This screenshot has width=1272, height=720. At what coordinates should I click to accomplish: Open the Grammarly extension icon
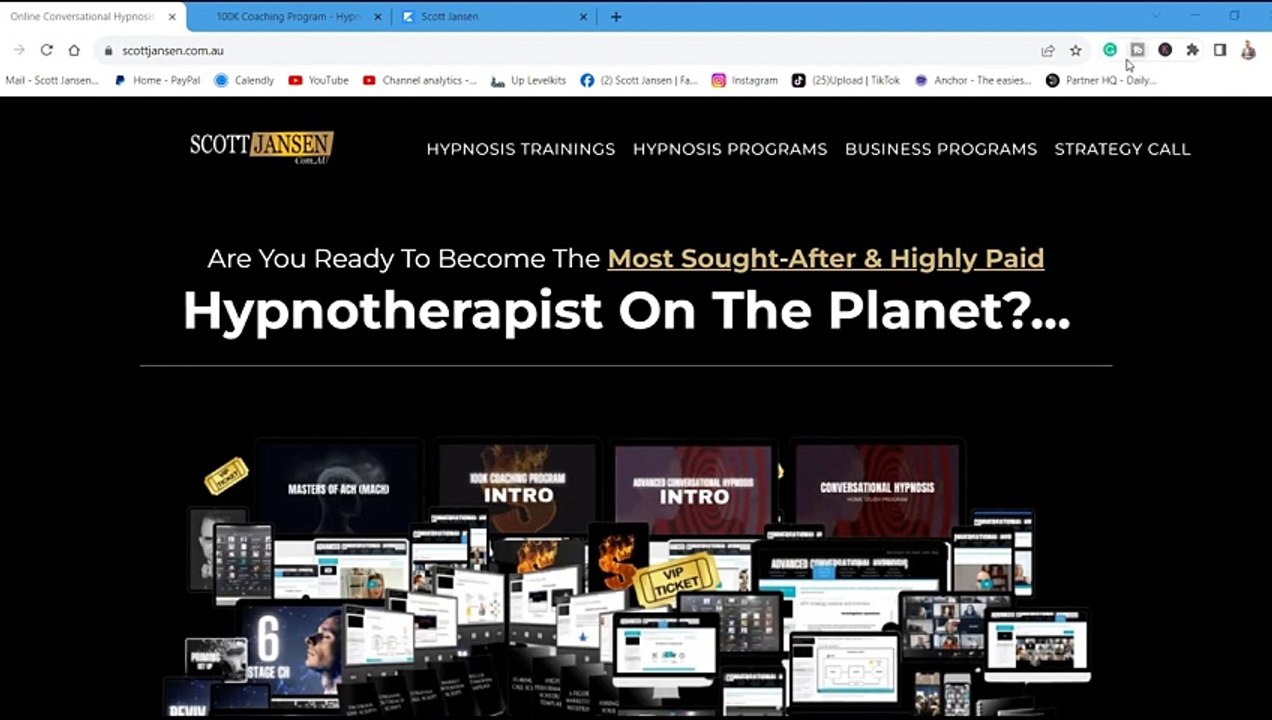[x=1110, y=50]
